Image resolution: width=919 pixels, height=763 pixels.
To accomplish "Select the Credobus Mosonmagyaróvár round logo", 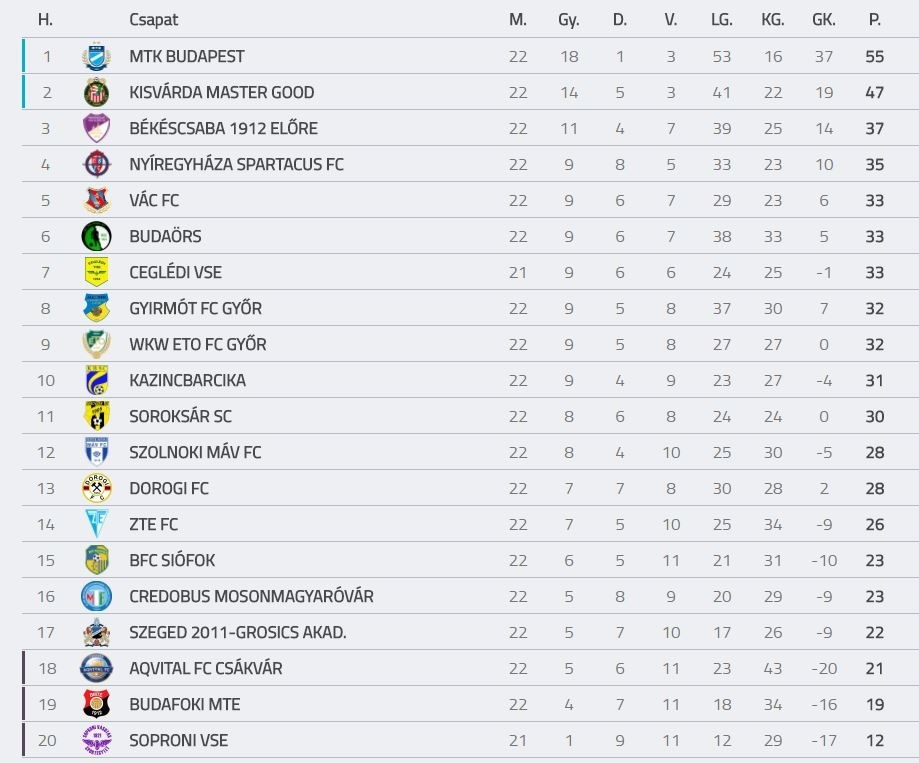I will click(96, 596).
